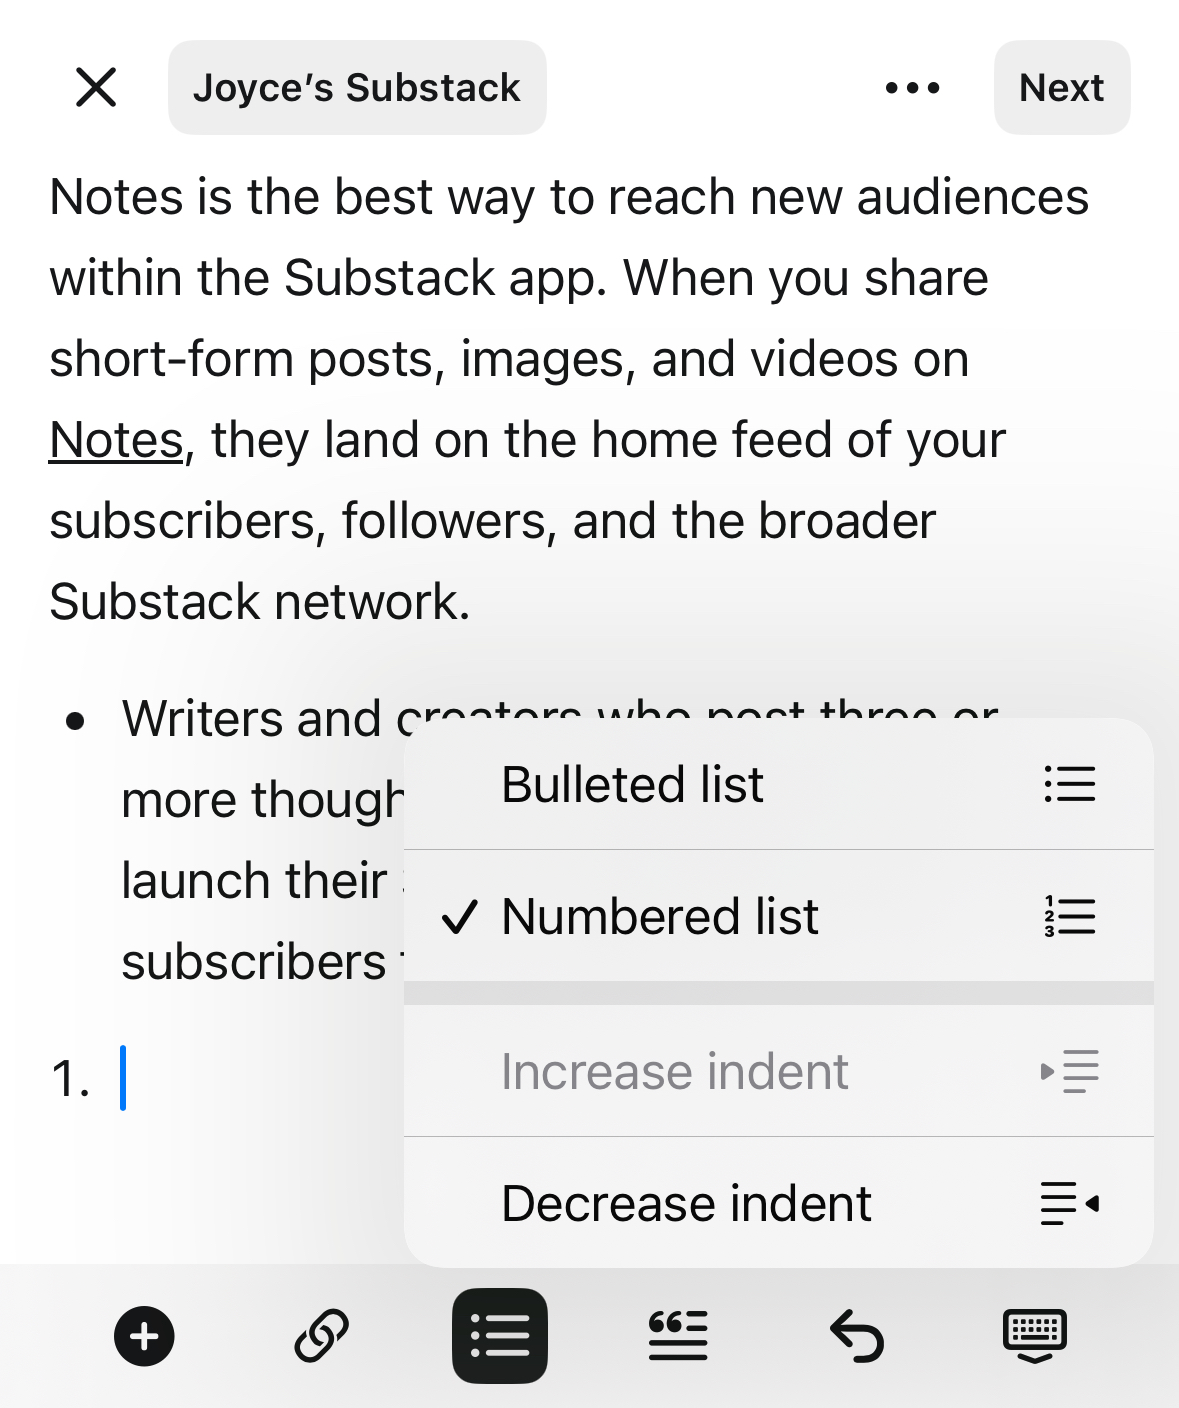Tap the line 'subscribers, followers, and the broader'
Viewport: 1179px width, 1408px height.
(x=493, y=521)
